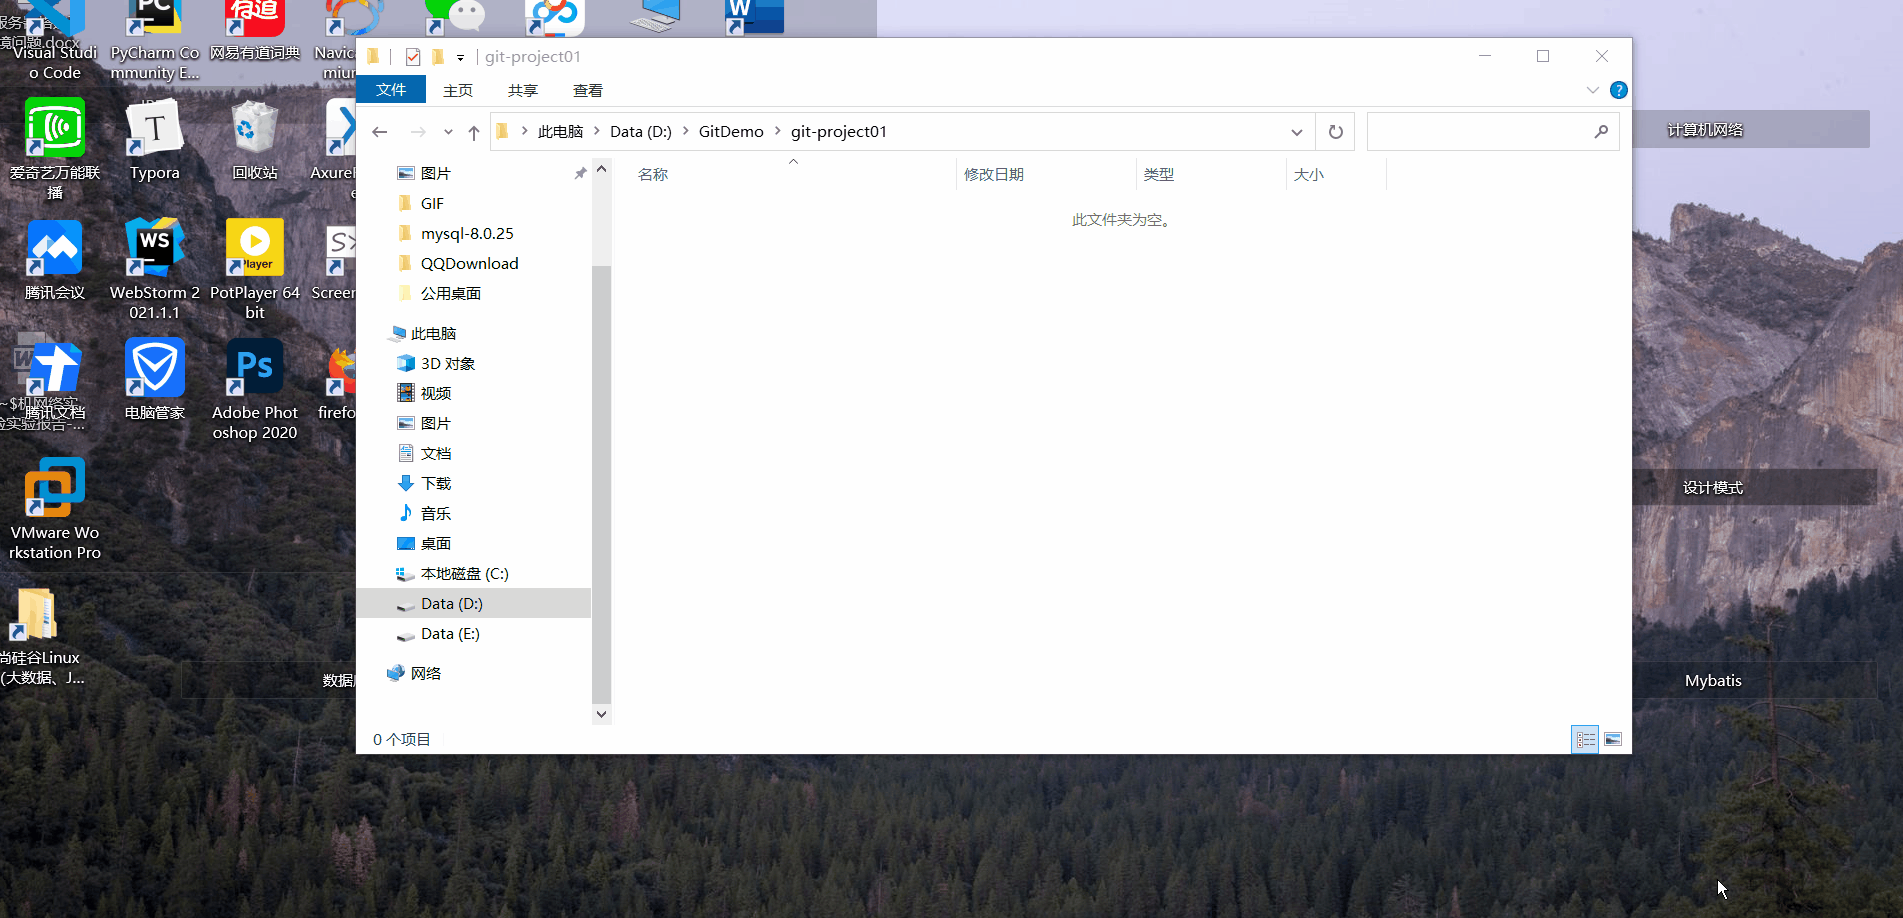Click GitDemo in the address path
This screenshot has width=1903, height=918.
click(731, 132)
